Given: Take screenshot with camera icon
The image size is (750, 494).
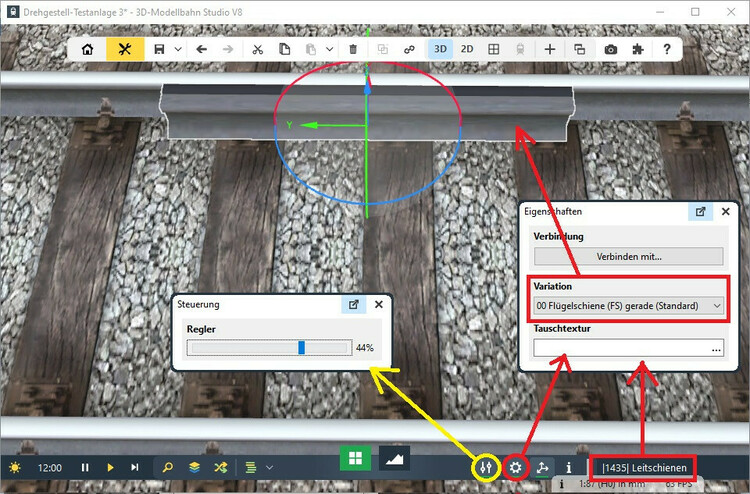Looking at the screenshot, I should click(x=611, y=49).
